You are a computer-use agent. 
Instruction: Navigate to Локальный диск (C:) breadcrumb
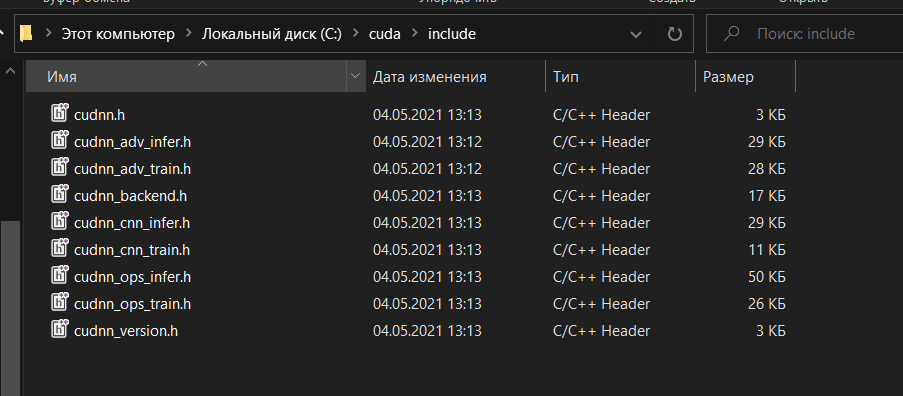click(272, 34)
